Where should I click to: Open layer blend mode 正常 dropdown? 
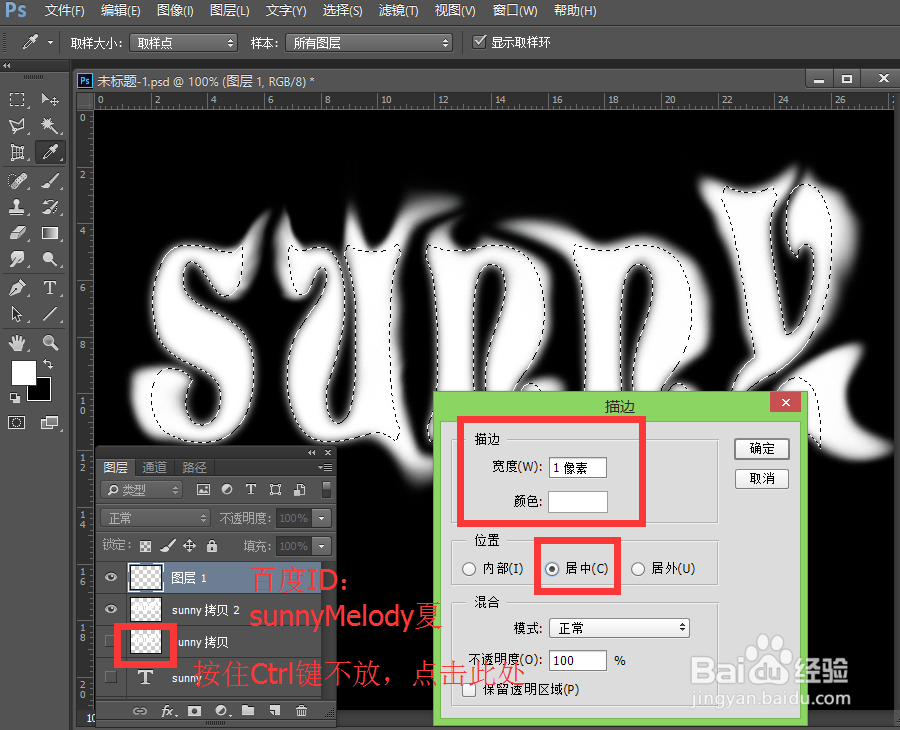155,518
